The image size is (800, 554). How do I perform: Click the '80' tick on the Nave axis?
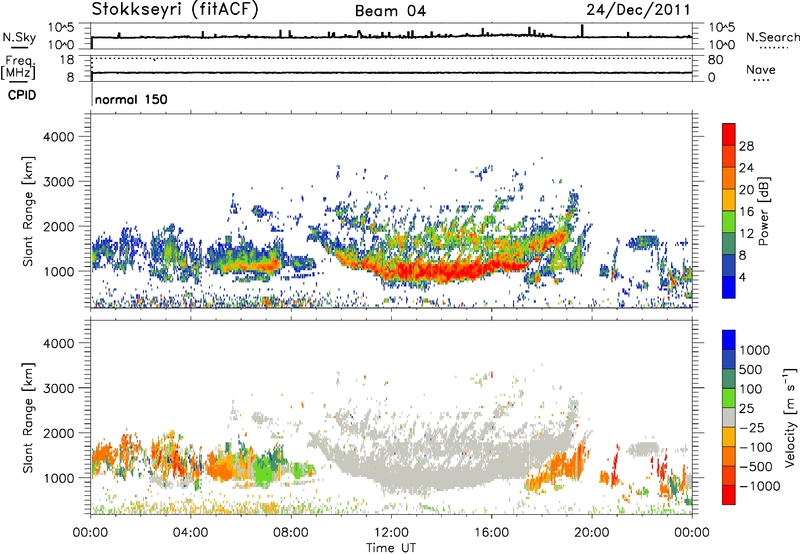pyautogui.click(x=715, y=60)
